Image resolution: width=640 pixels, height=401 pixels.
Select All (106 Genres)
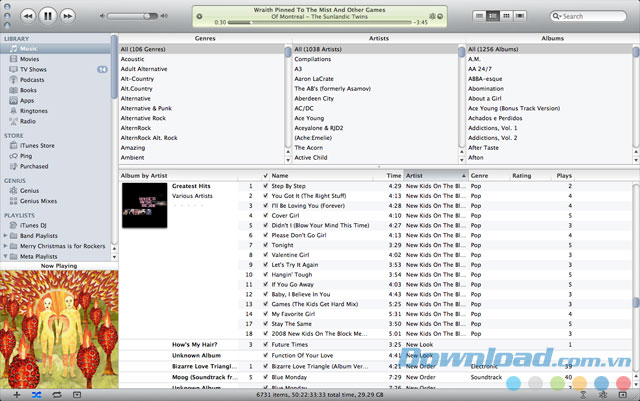[x=202, y=49]
